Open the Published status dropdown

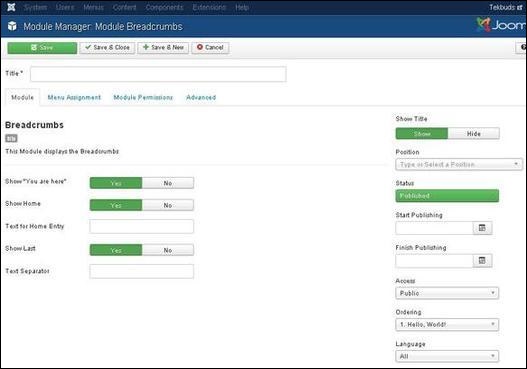pos(447,196)
